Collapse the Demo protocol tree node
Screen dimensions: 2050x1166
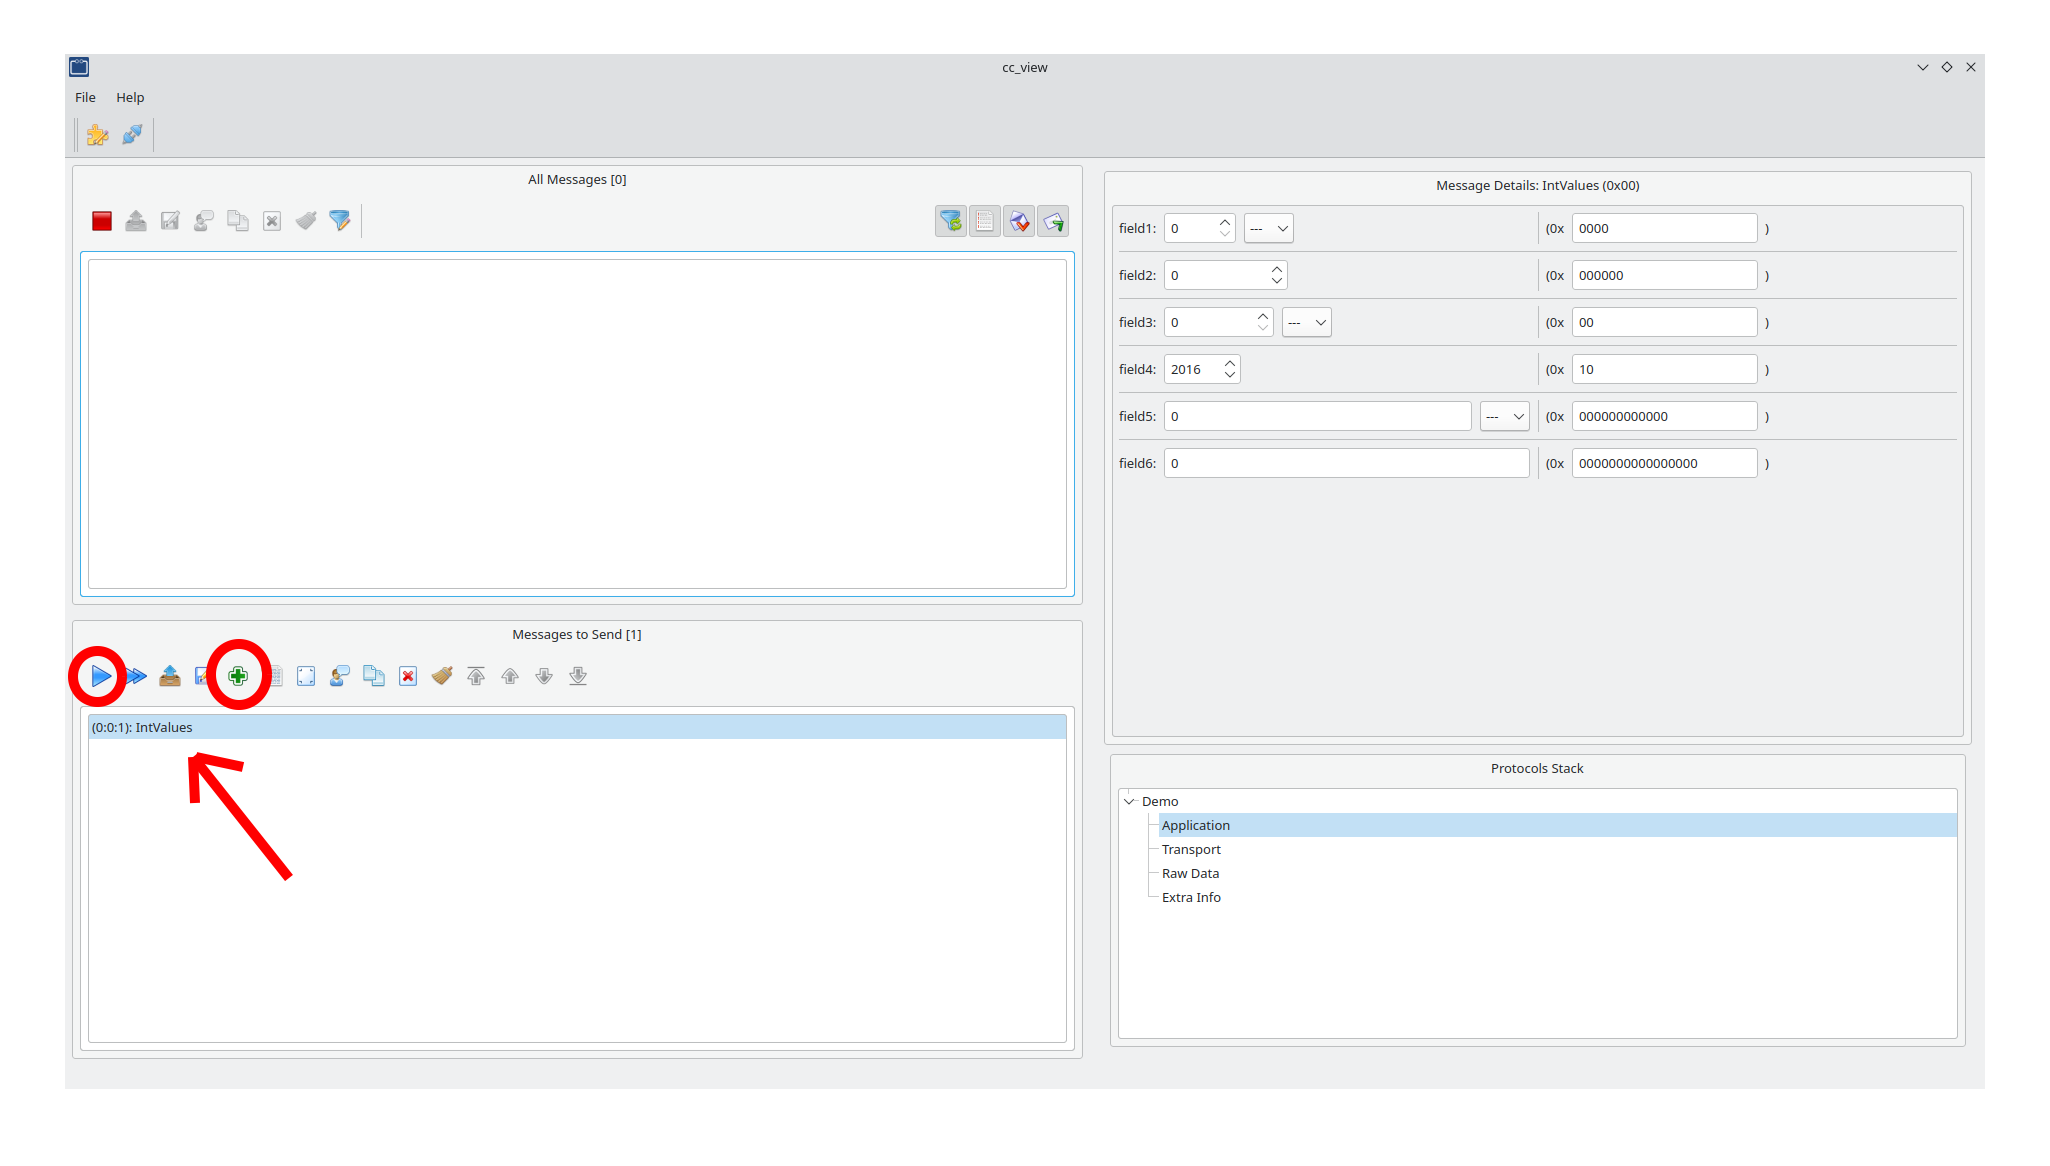pyautogui.click(x=1130, y=802)
